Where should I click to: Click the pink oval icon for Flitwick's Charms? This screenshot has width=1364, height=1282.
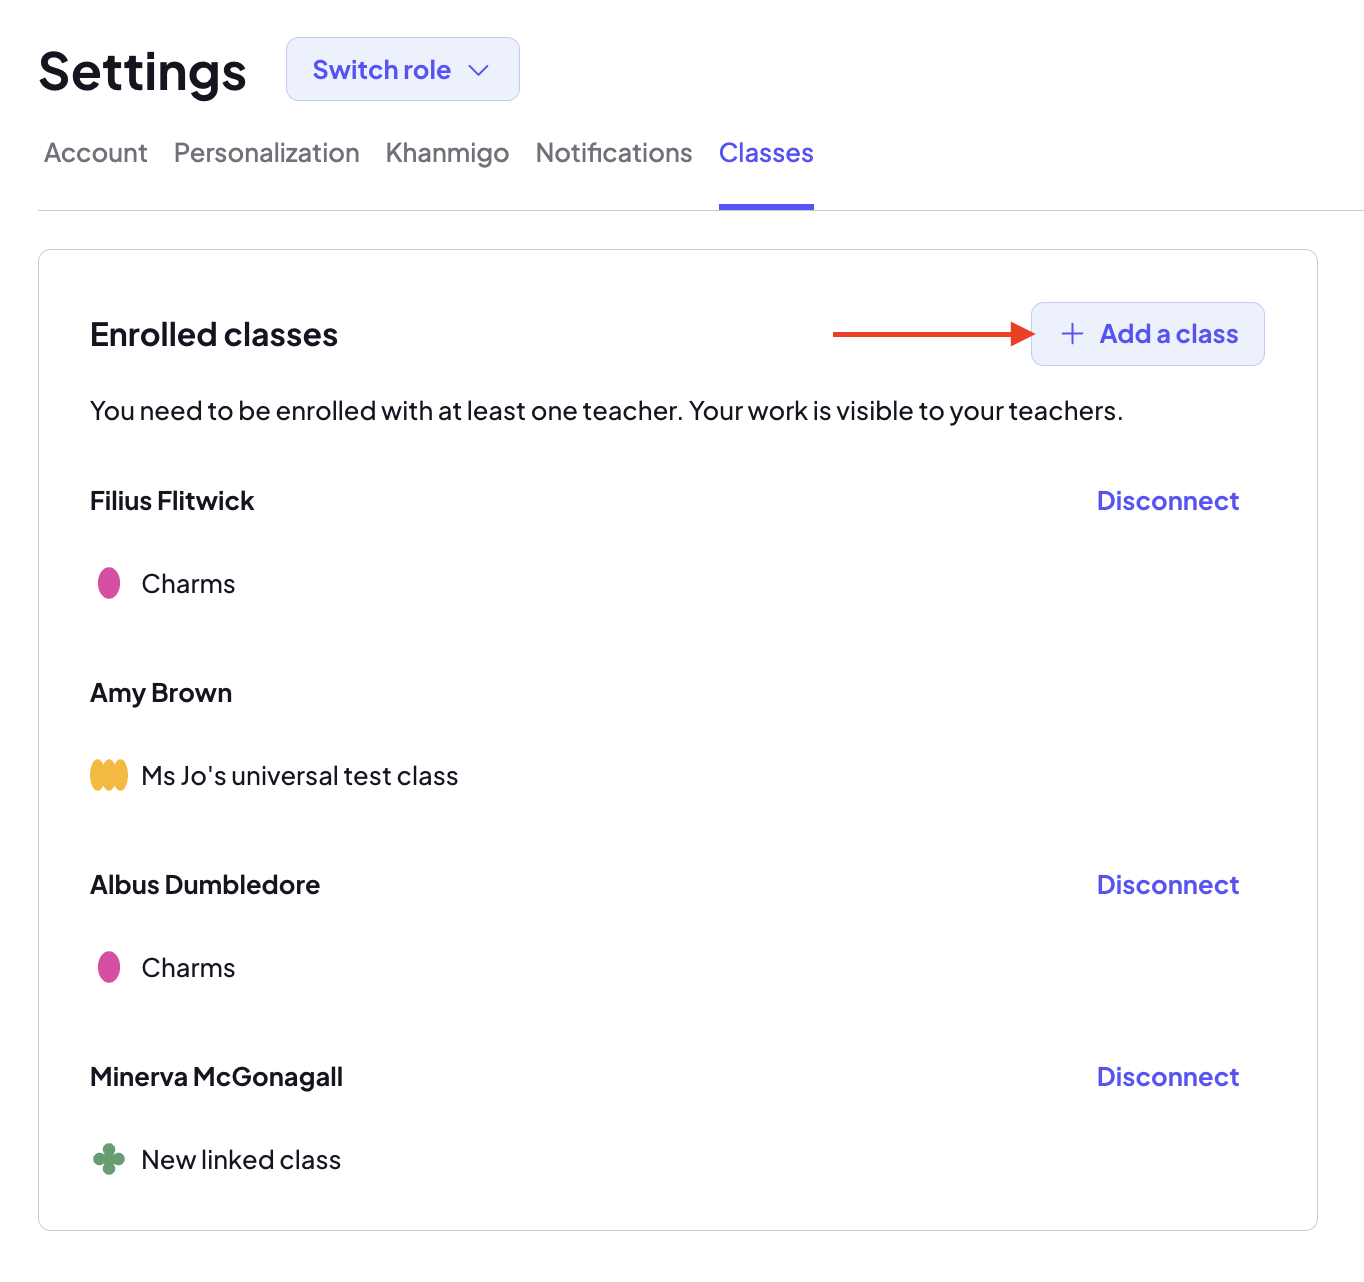(x=109, y=583)
